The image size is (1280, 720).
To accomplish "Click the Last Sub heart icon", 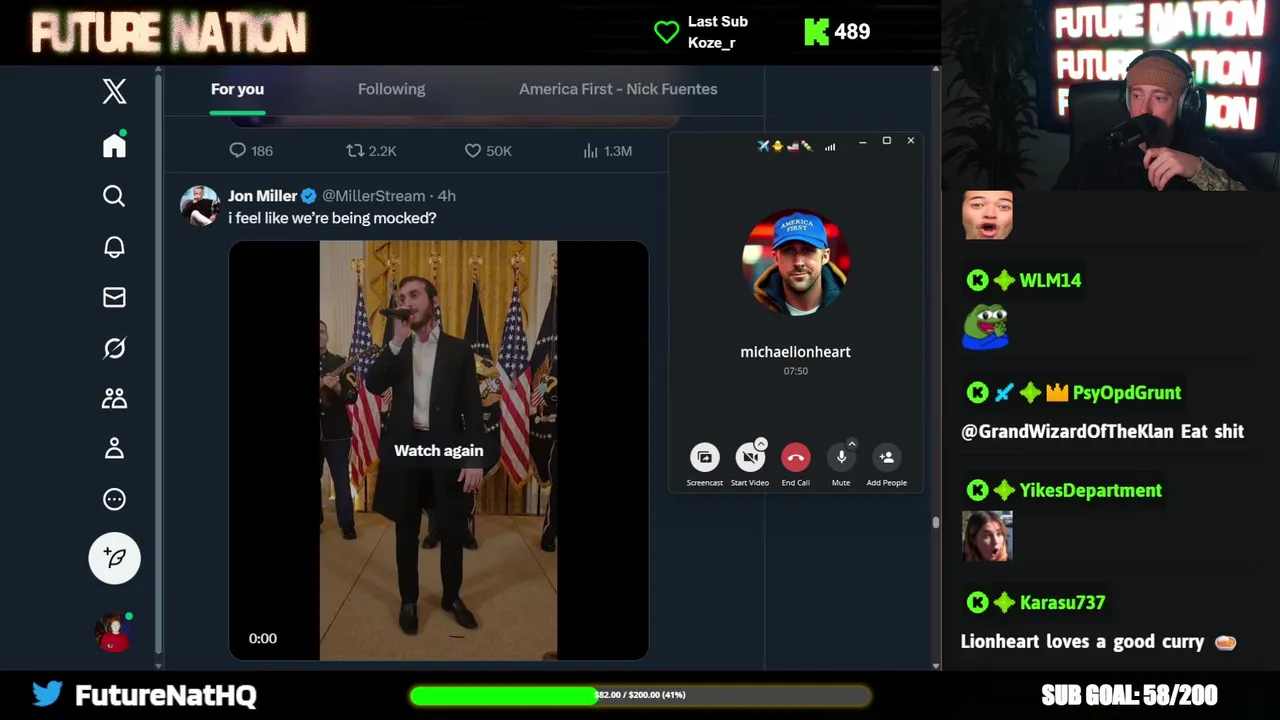I will point(666,32).
